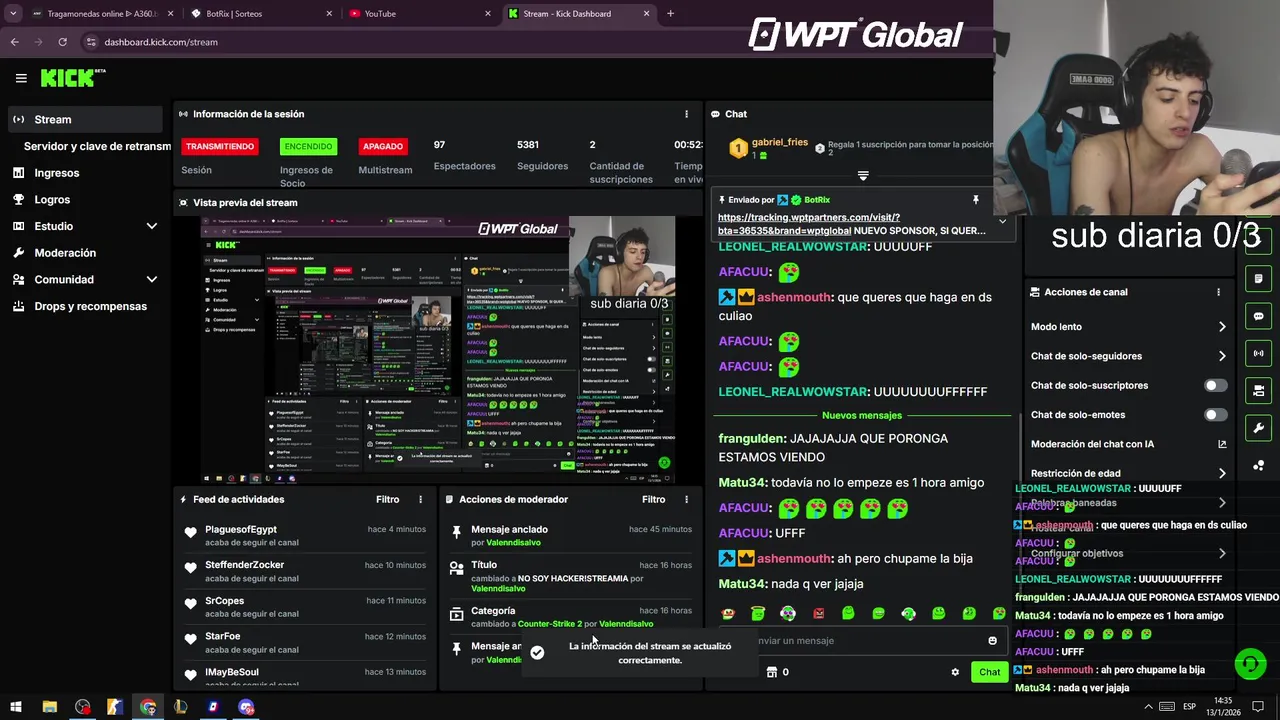
Task: Click the stream preview video thumbnail
Action: click(x=438, y=349)
